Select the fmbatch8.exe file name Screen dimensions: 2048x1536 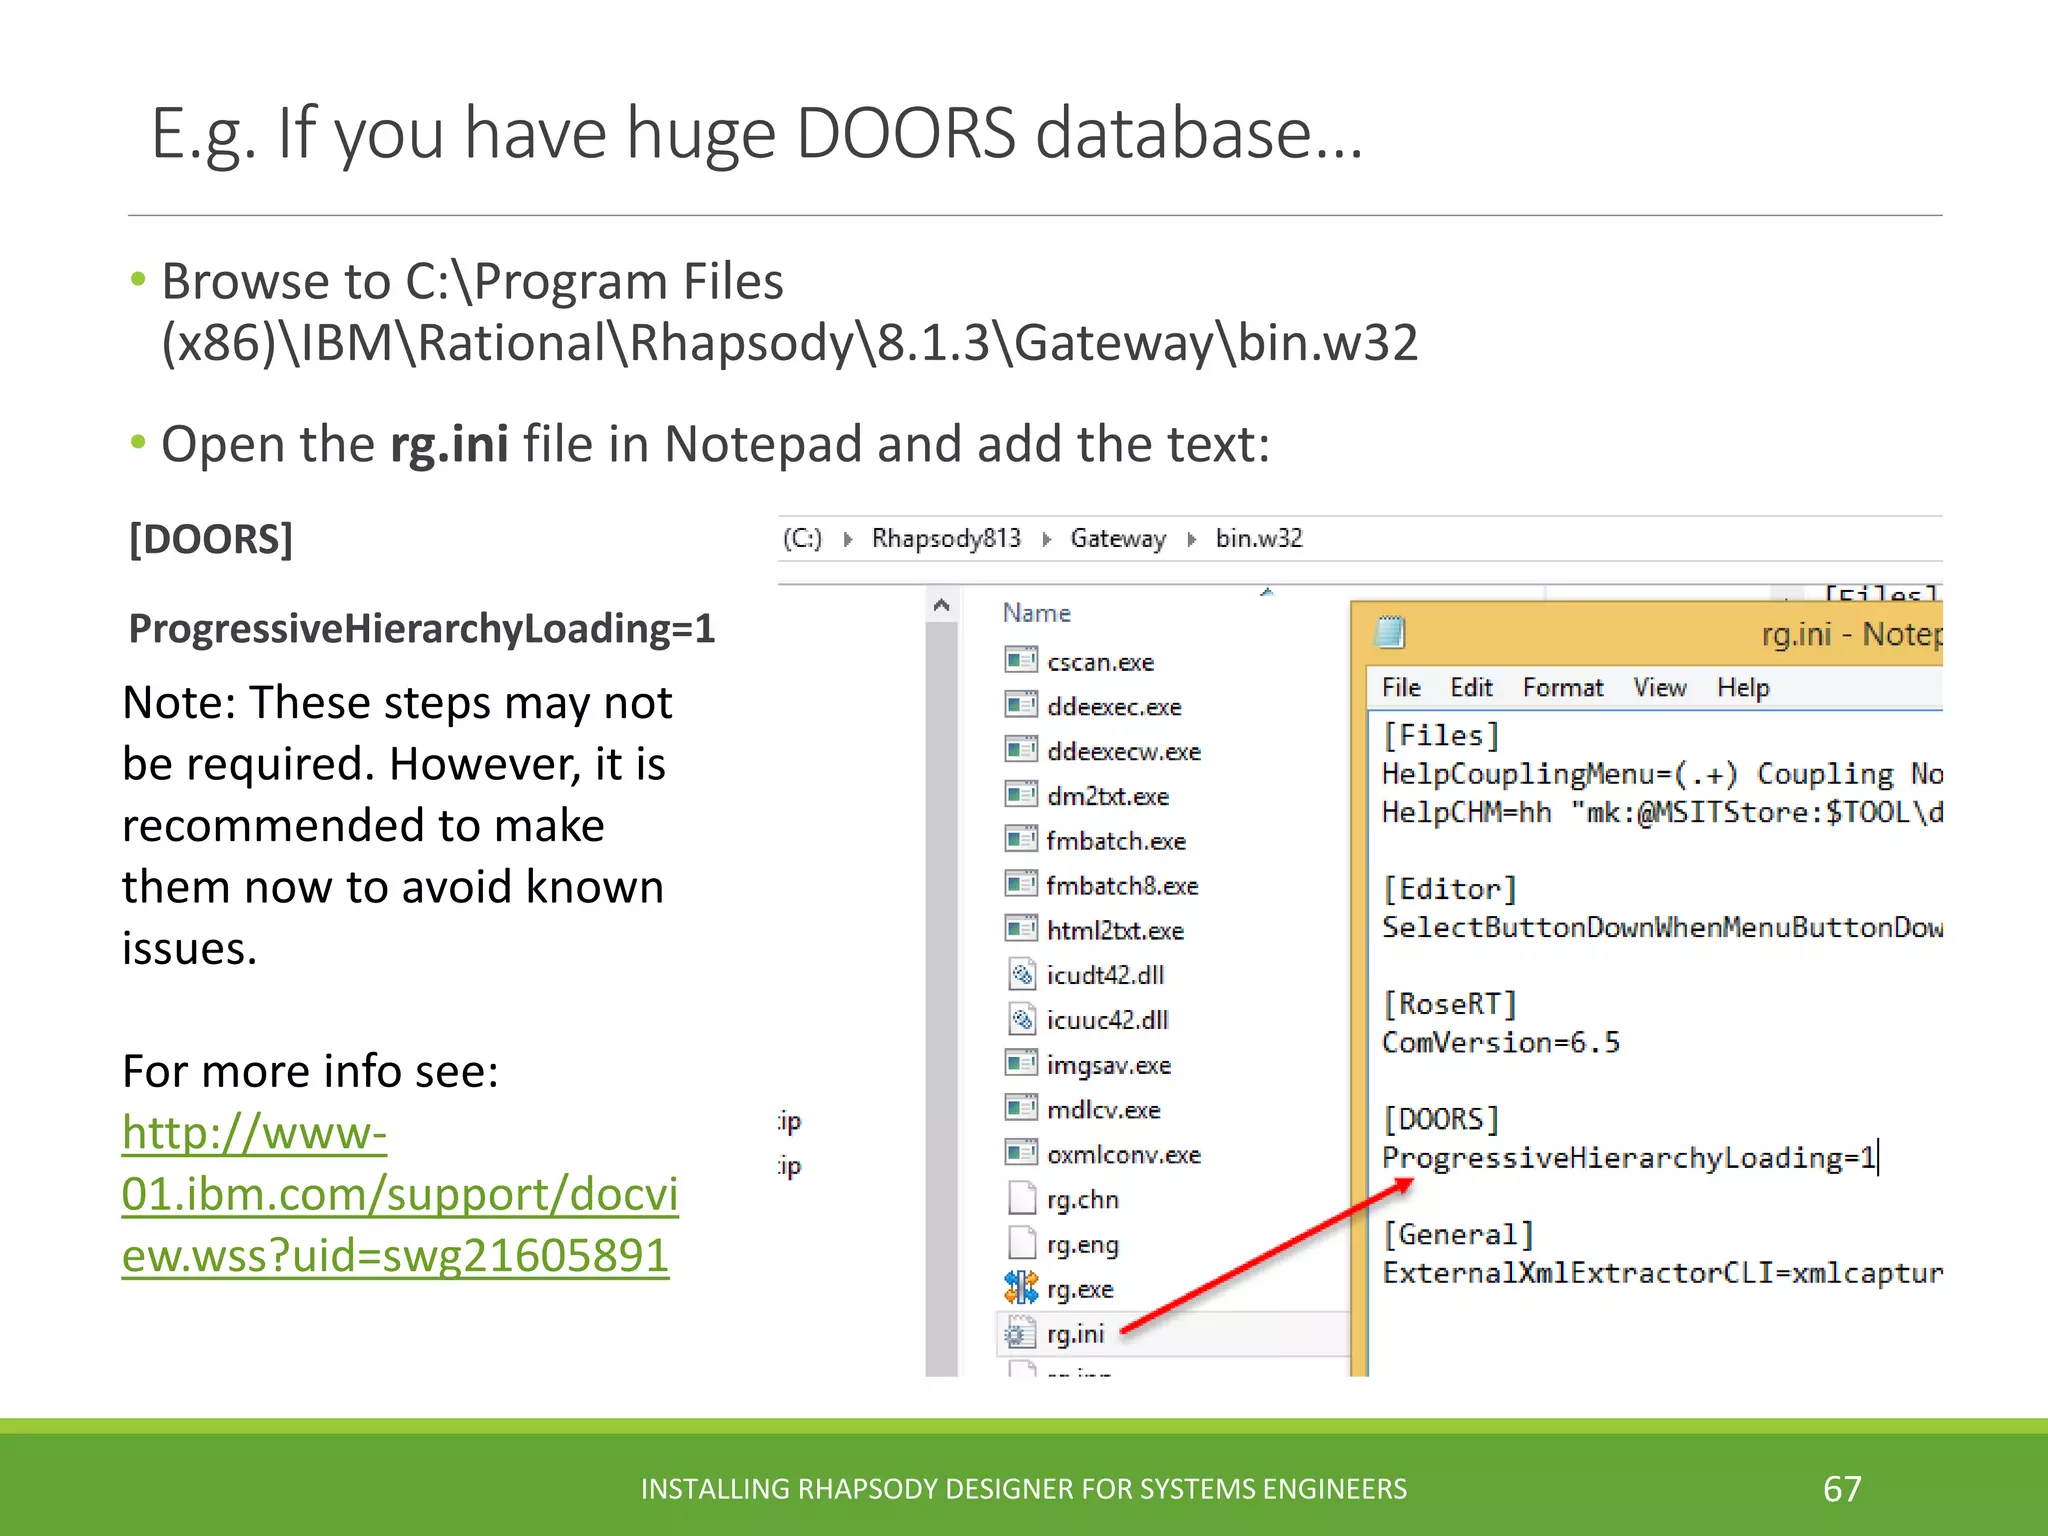tap(1122, 886)
